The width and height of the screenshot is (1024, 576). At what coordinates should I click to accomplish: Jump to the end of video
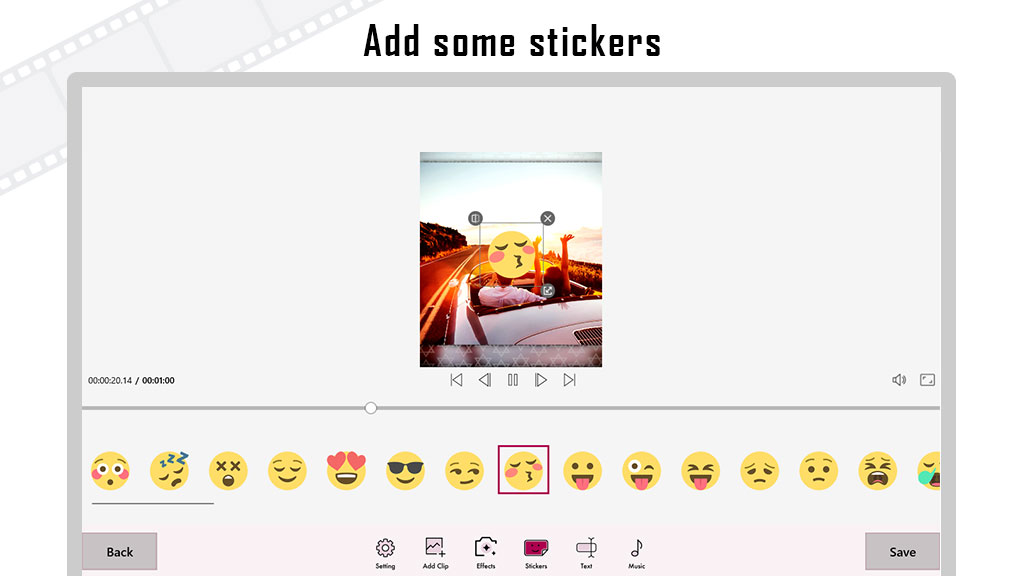click(569, 380)
